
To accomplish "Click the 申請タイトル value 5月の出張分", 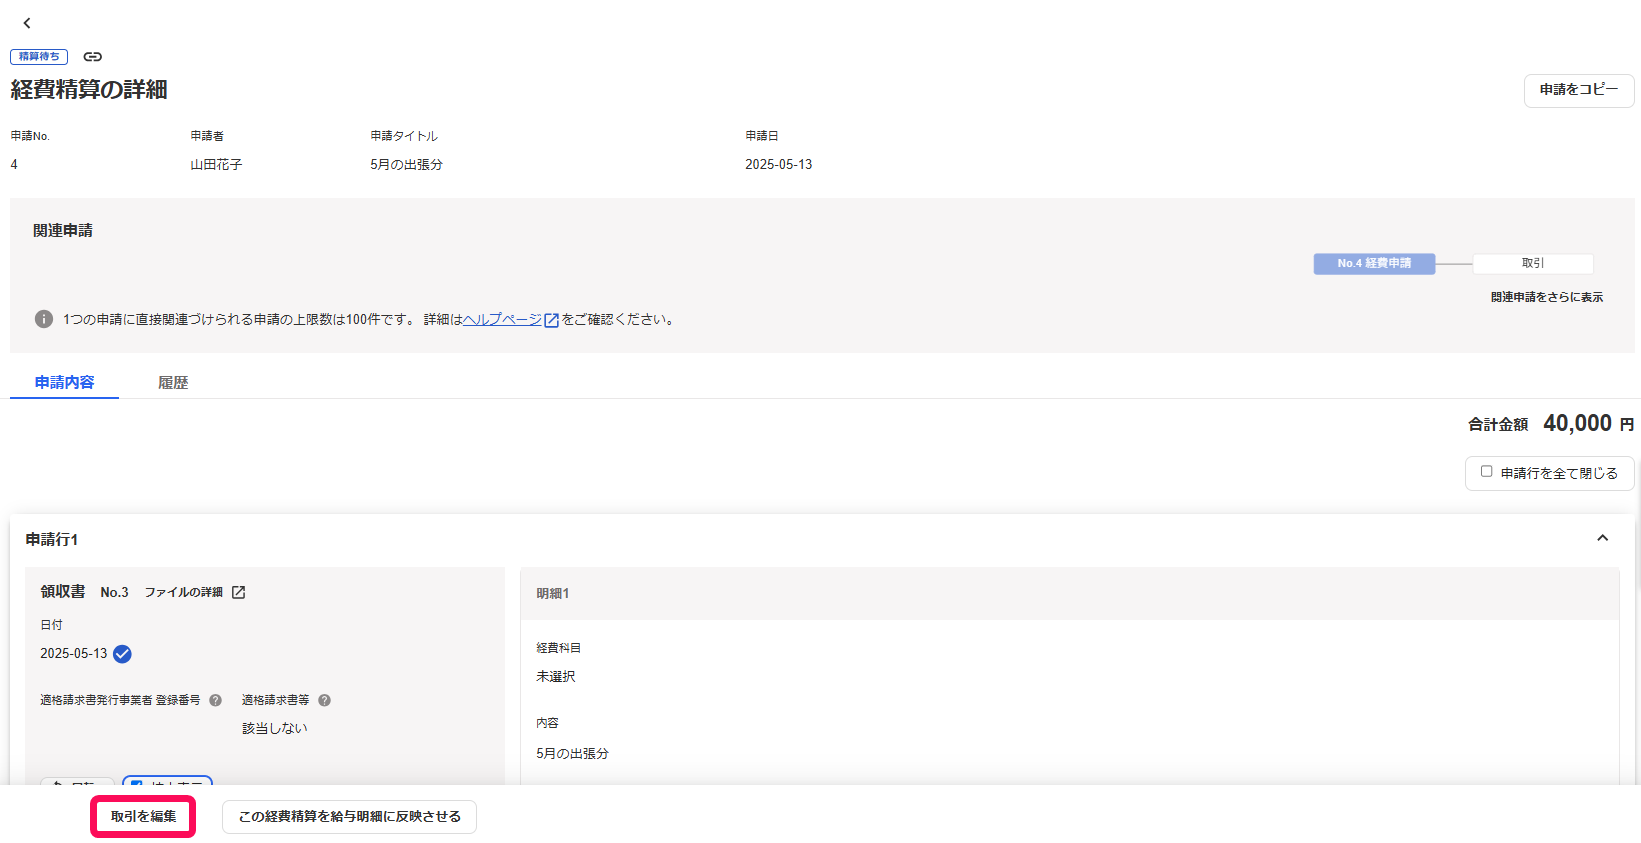I will pos(406,165).
